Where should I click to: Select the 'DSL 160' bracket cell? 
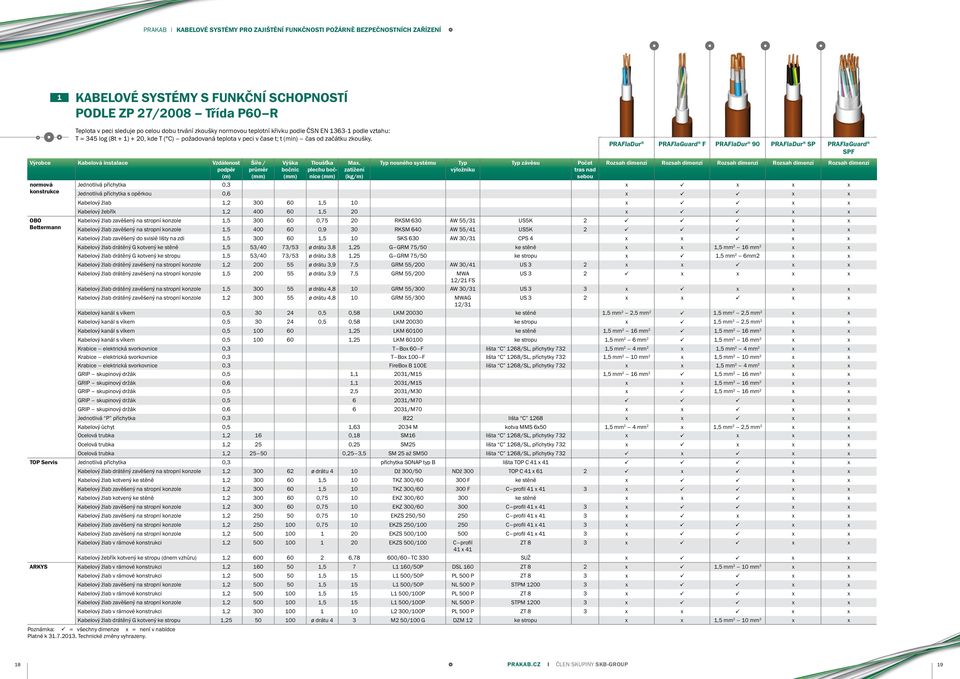coord(462,567)
